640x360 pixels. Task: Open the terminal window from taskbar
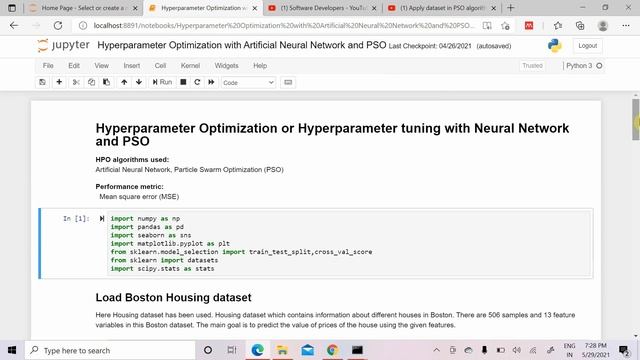[357, 350]
